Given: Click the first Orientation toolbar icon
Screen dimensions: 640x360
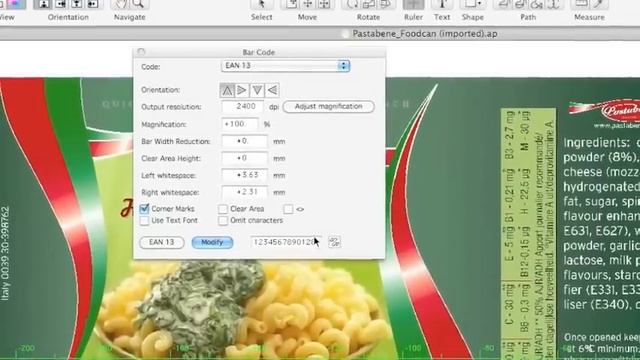Looking at the screenshot, I should click(44, 4).
